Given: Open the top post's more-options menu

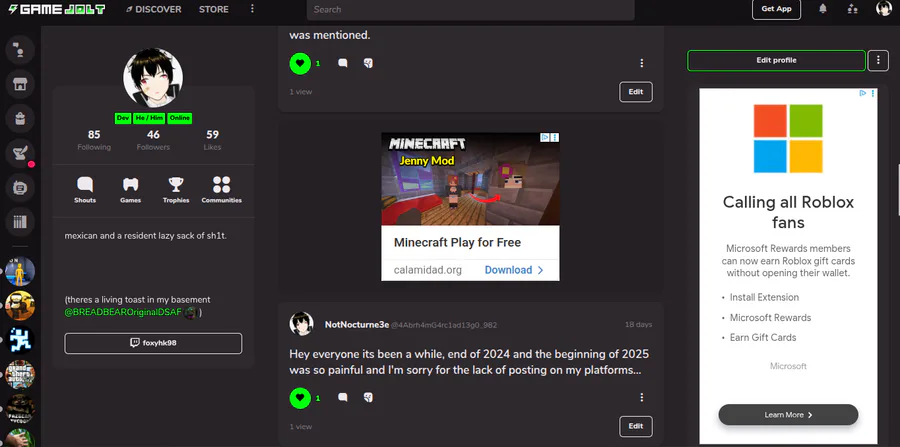Looking at the screenshot, I should [642, 63].
